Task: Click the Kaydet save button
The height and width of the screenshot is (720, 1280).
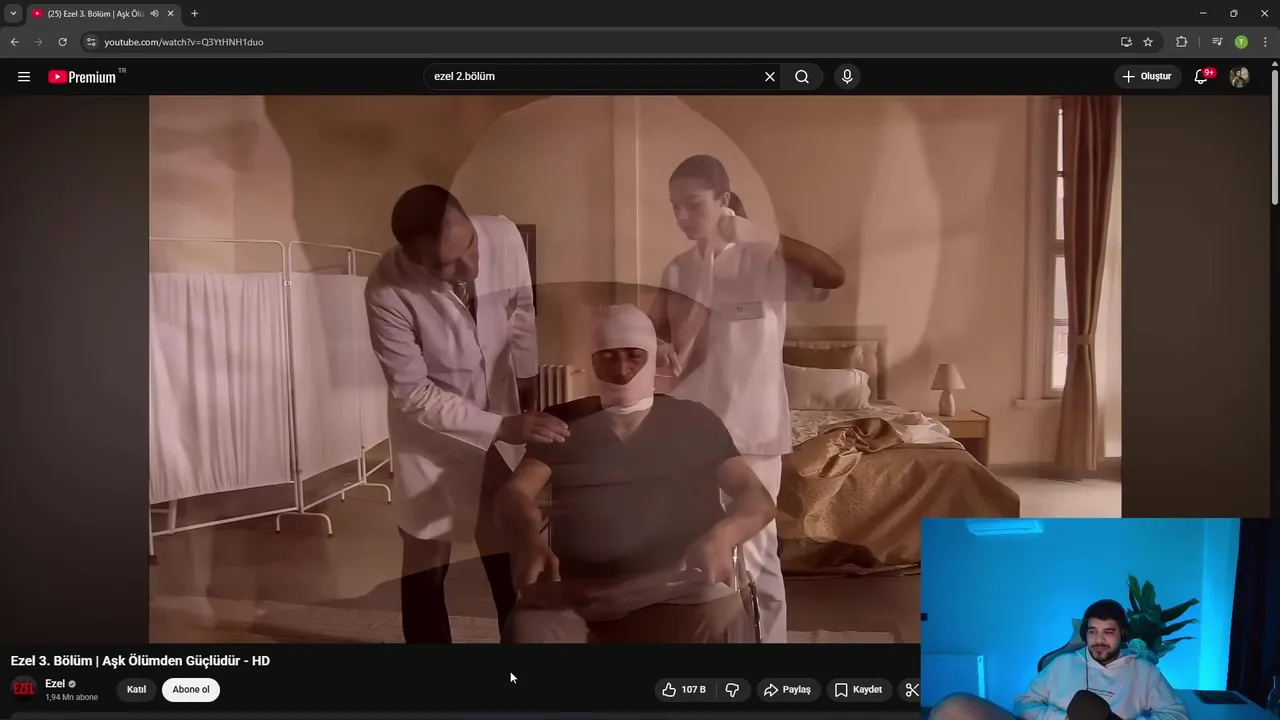Action: pyautogui.click(x=858, y=690)
